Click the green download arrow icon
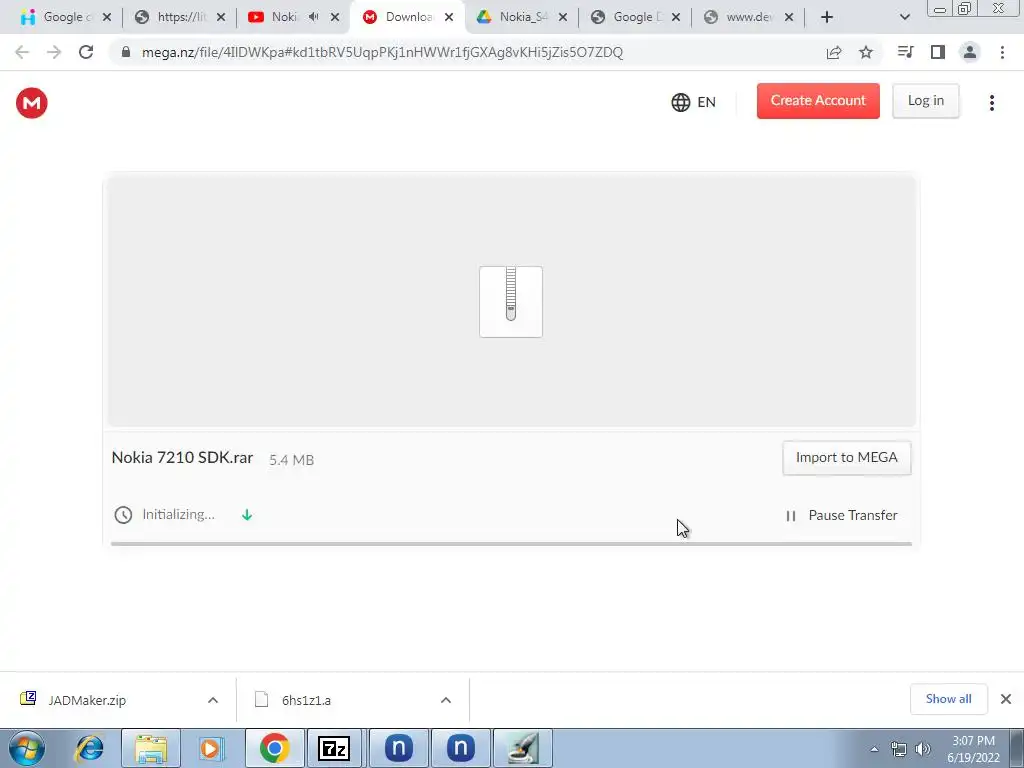 [x=247, y=515]
